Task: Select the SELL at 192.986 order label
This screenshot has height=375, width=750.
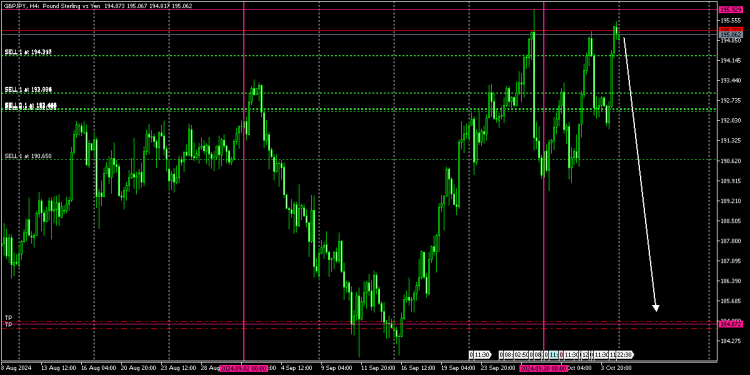Action: [28, 89]
